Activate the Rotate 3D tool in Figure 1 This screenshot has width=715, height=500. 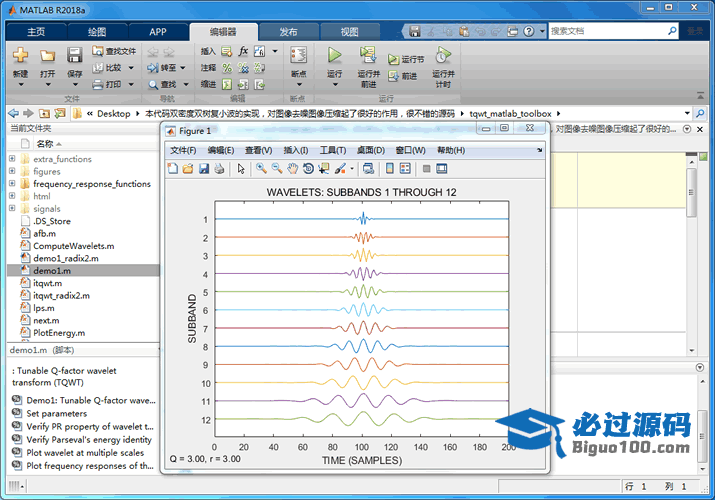308,169
